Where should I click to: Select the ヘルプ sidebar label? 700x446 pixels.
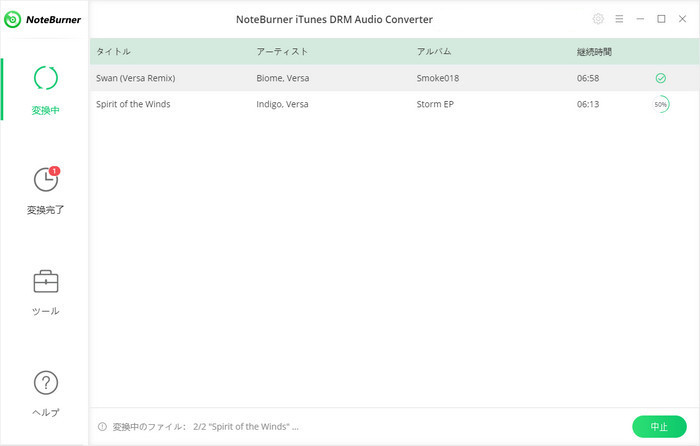click(46, 413)
